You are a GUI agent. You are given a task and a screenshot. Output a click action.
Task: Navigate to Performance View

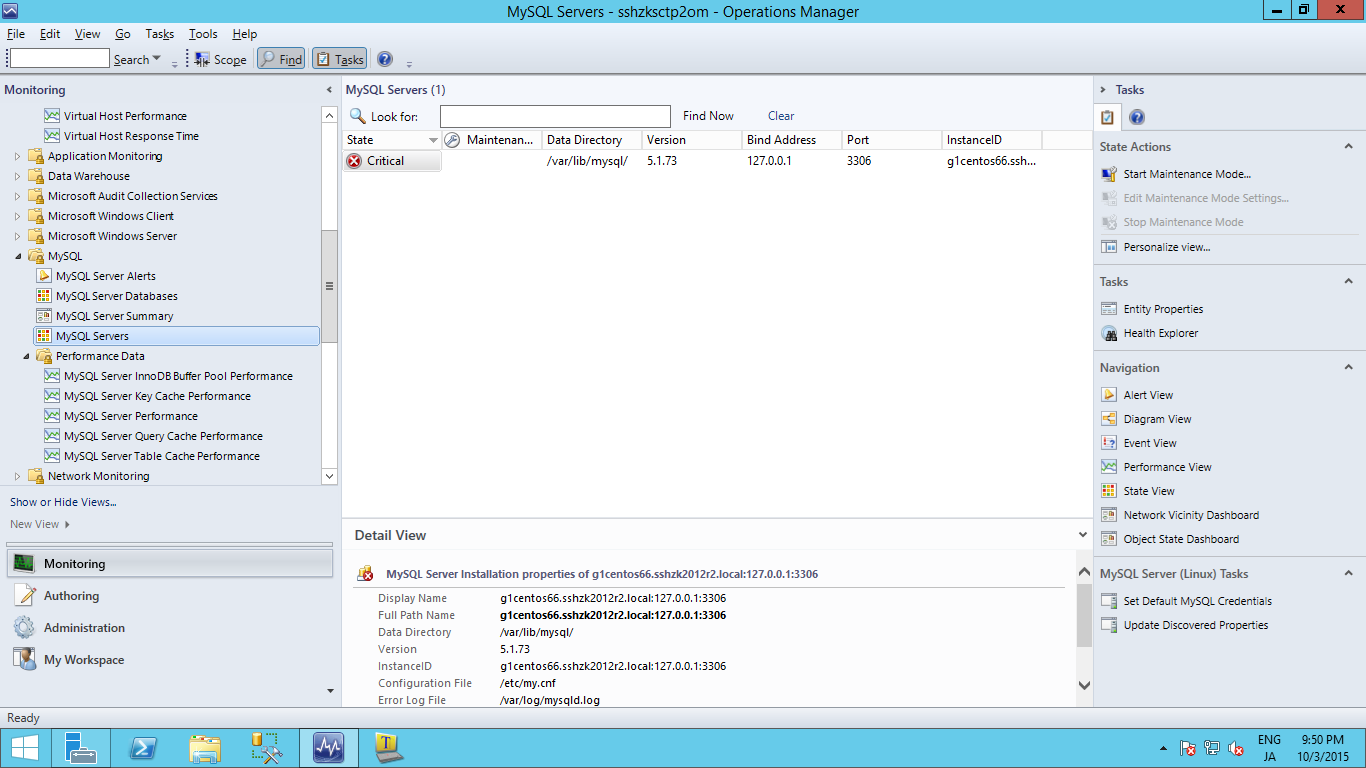coord(1167,467)
